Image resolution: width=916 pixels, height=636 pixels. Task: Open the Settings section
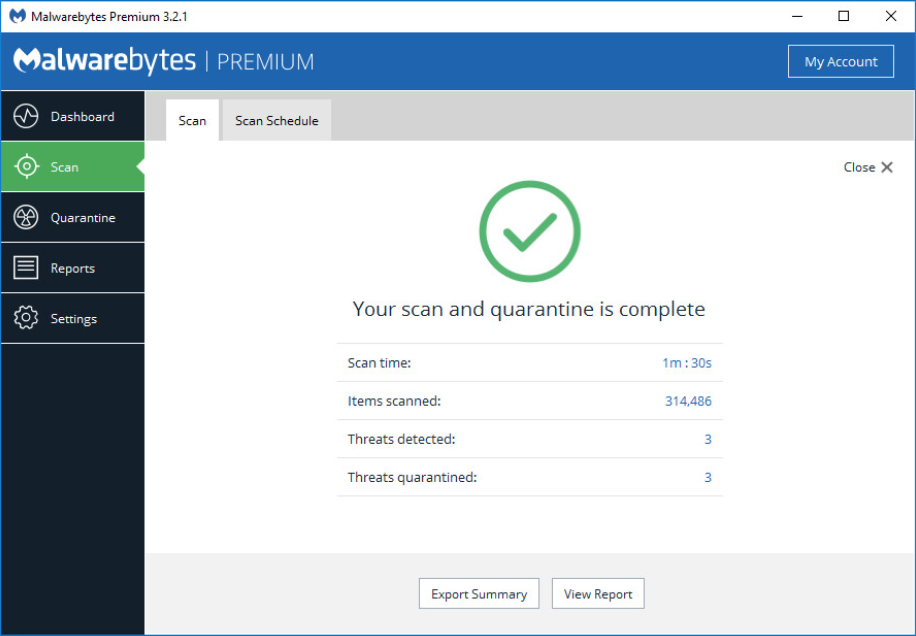pyautogui.click(x=72, y=318)
